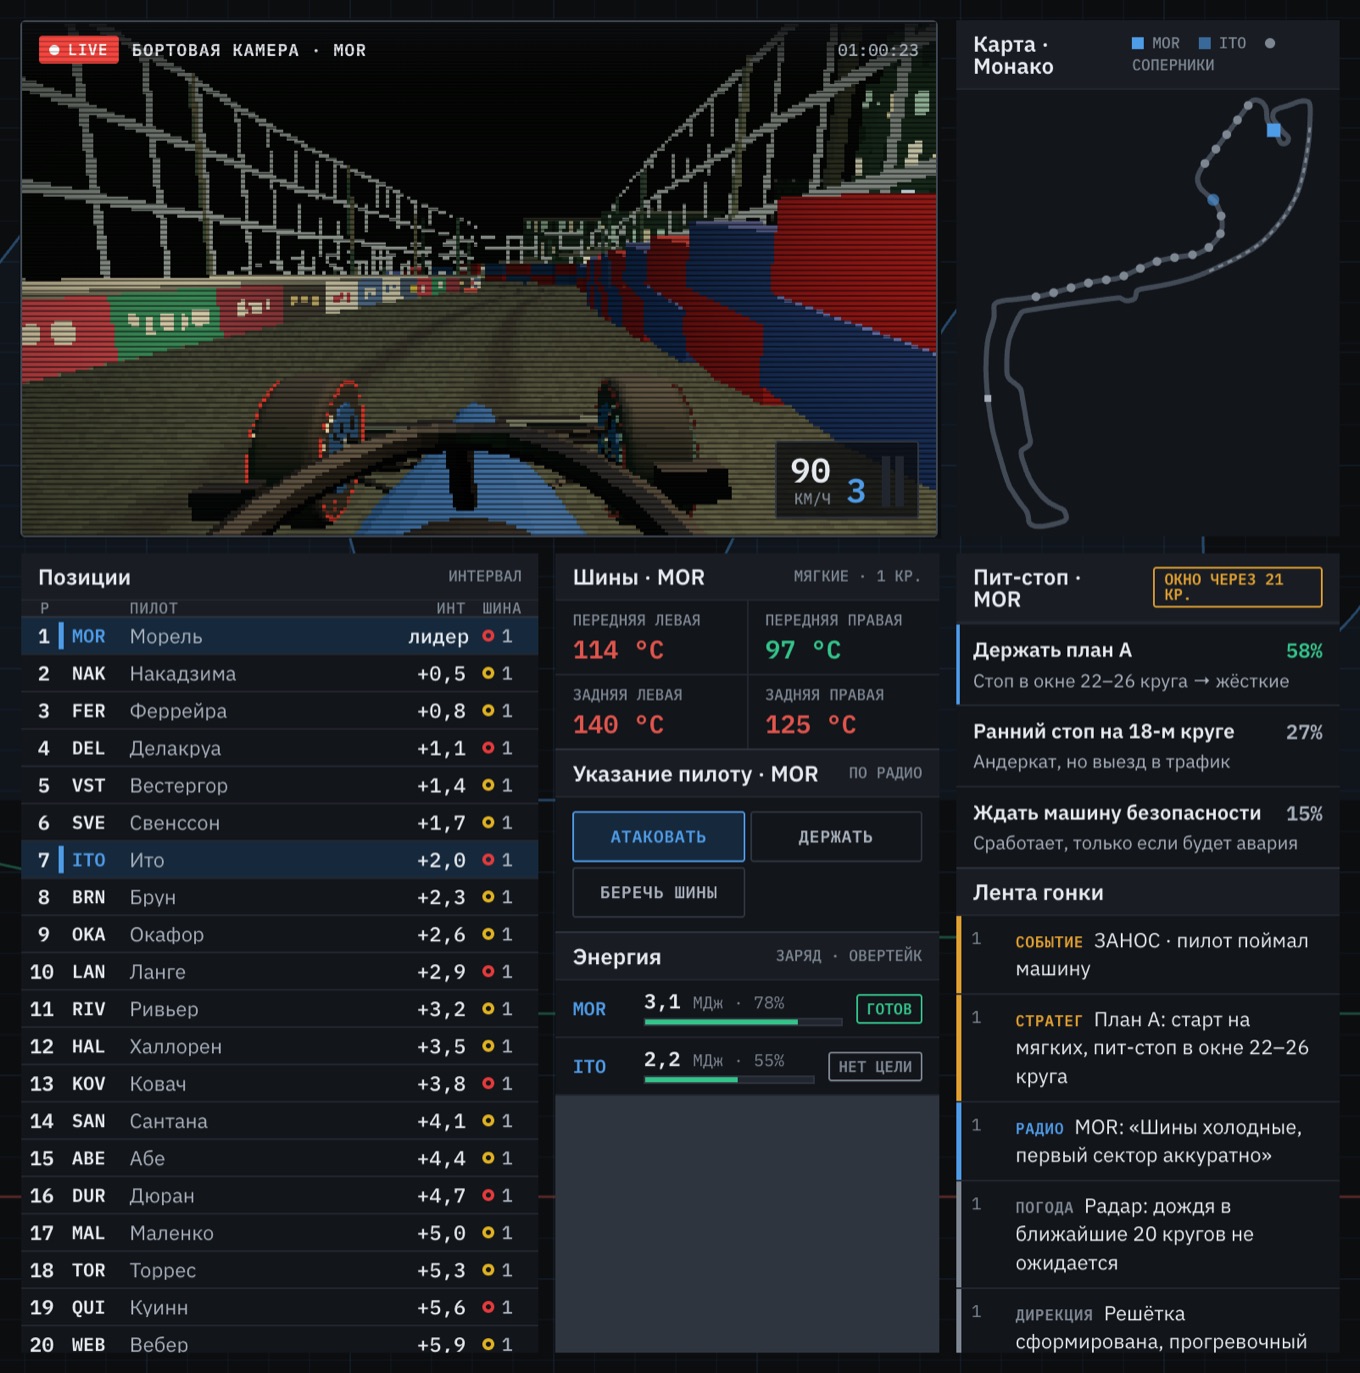Viewport: 1360px width, 1373px height.
Task: Choose the Держать план А strategy option
Action: (1148, 665)
